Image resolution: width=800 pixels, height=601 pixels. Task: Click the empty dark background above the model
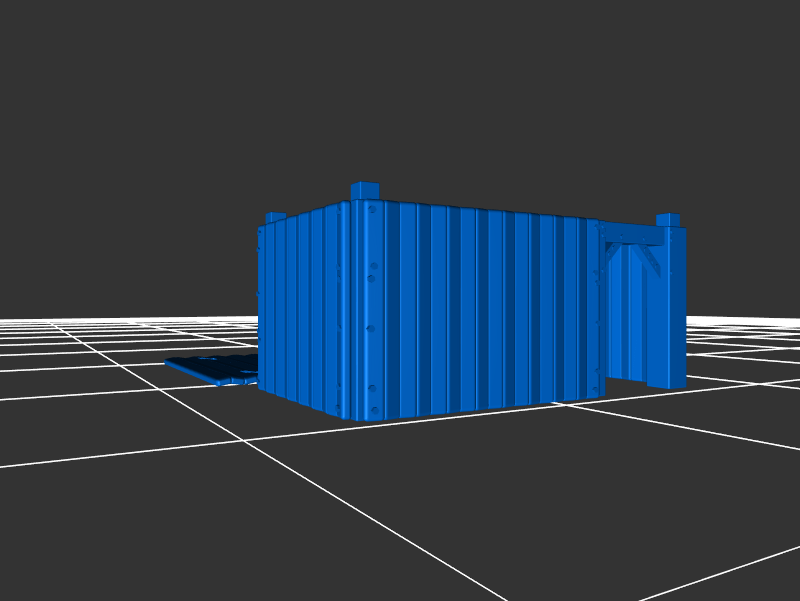coord(400,90)
